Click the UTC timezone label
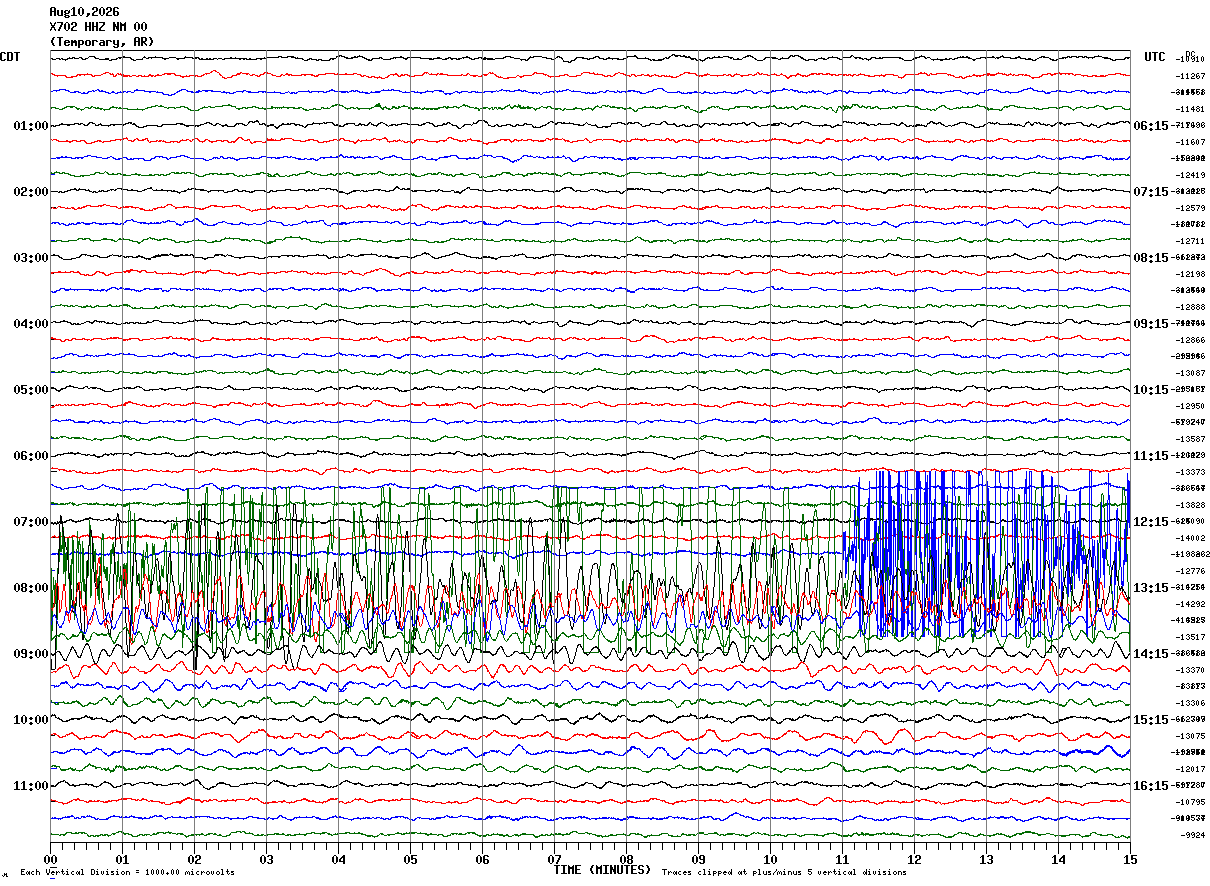 (1155, 57)
